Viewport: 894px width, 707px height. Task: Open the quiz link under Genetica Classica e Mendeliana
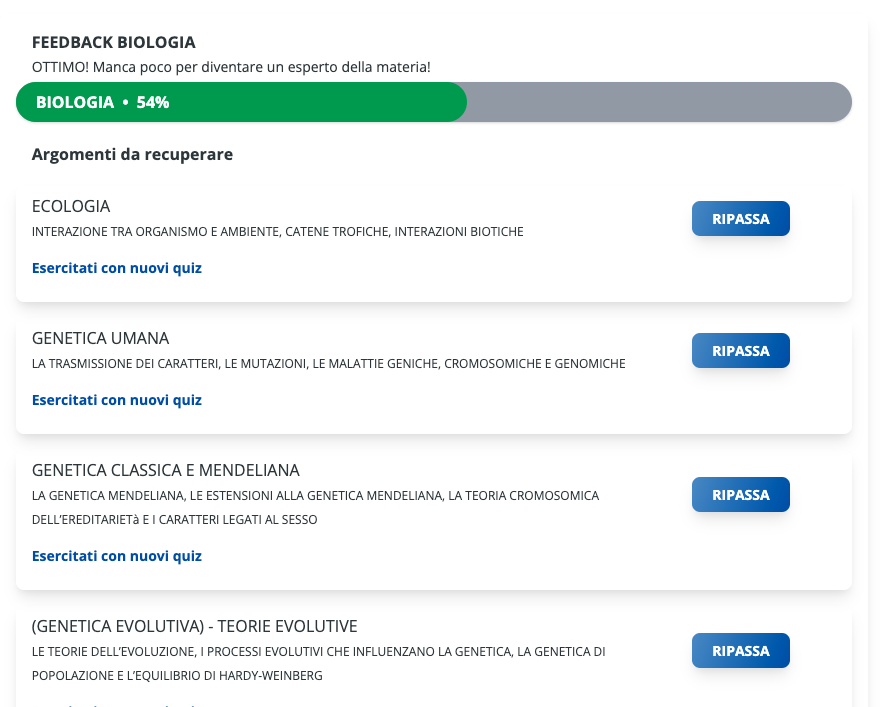pos(117,556)
